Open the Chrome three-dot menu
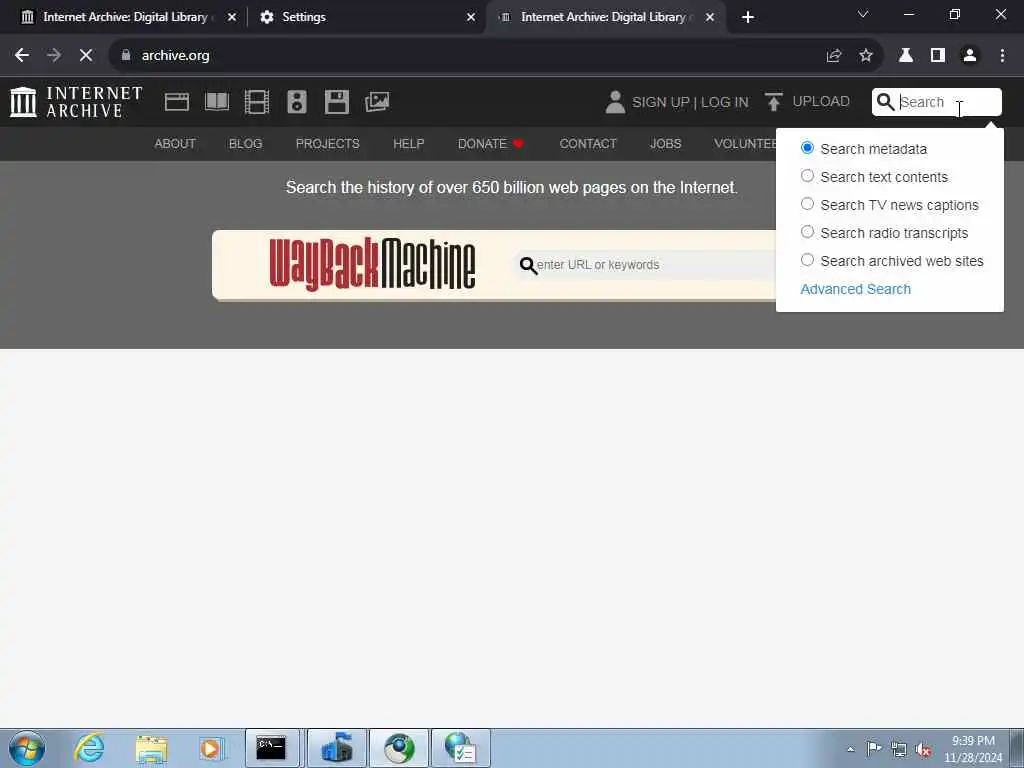This screenshot has width=1024, height=768. point(1002,56)
